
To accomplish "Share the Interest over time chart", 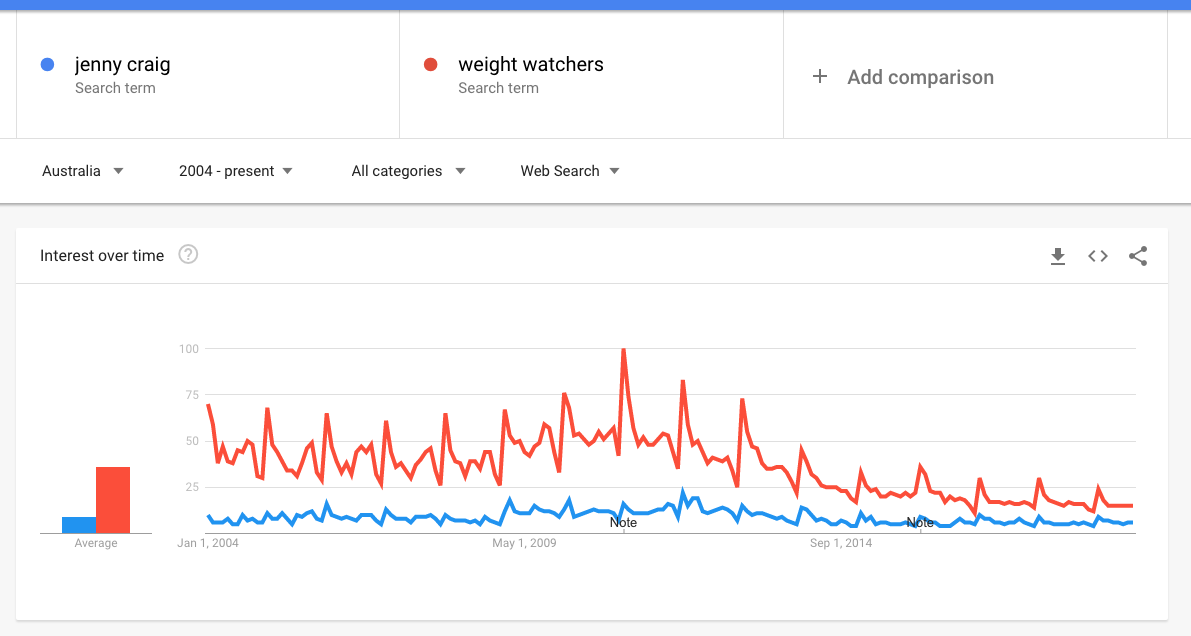I will 1138,256.
